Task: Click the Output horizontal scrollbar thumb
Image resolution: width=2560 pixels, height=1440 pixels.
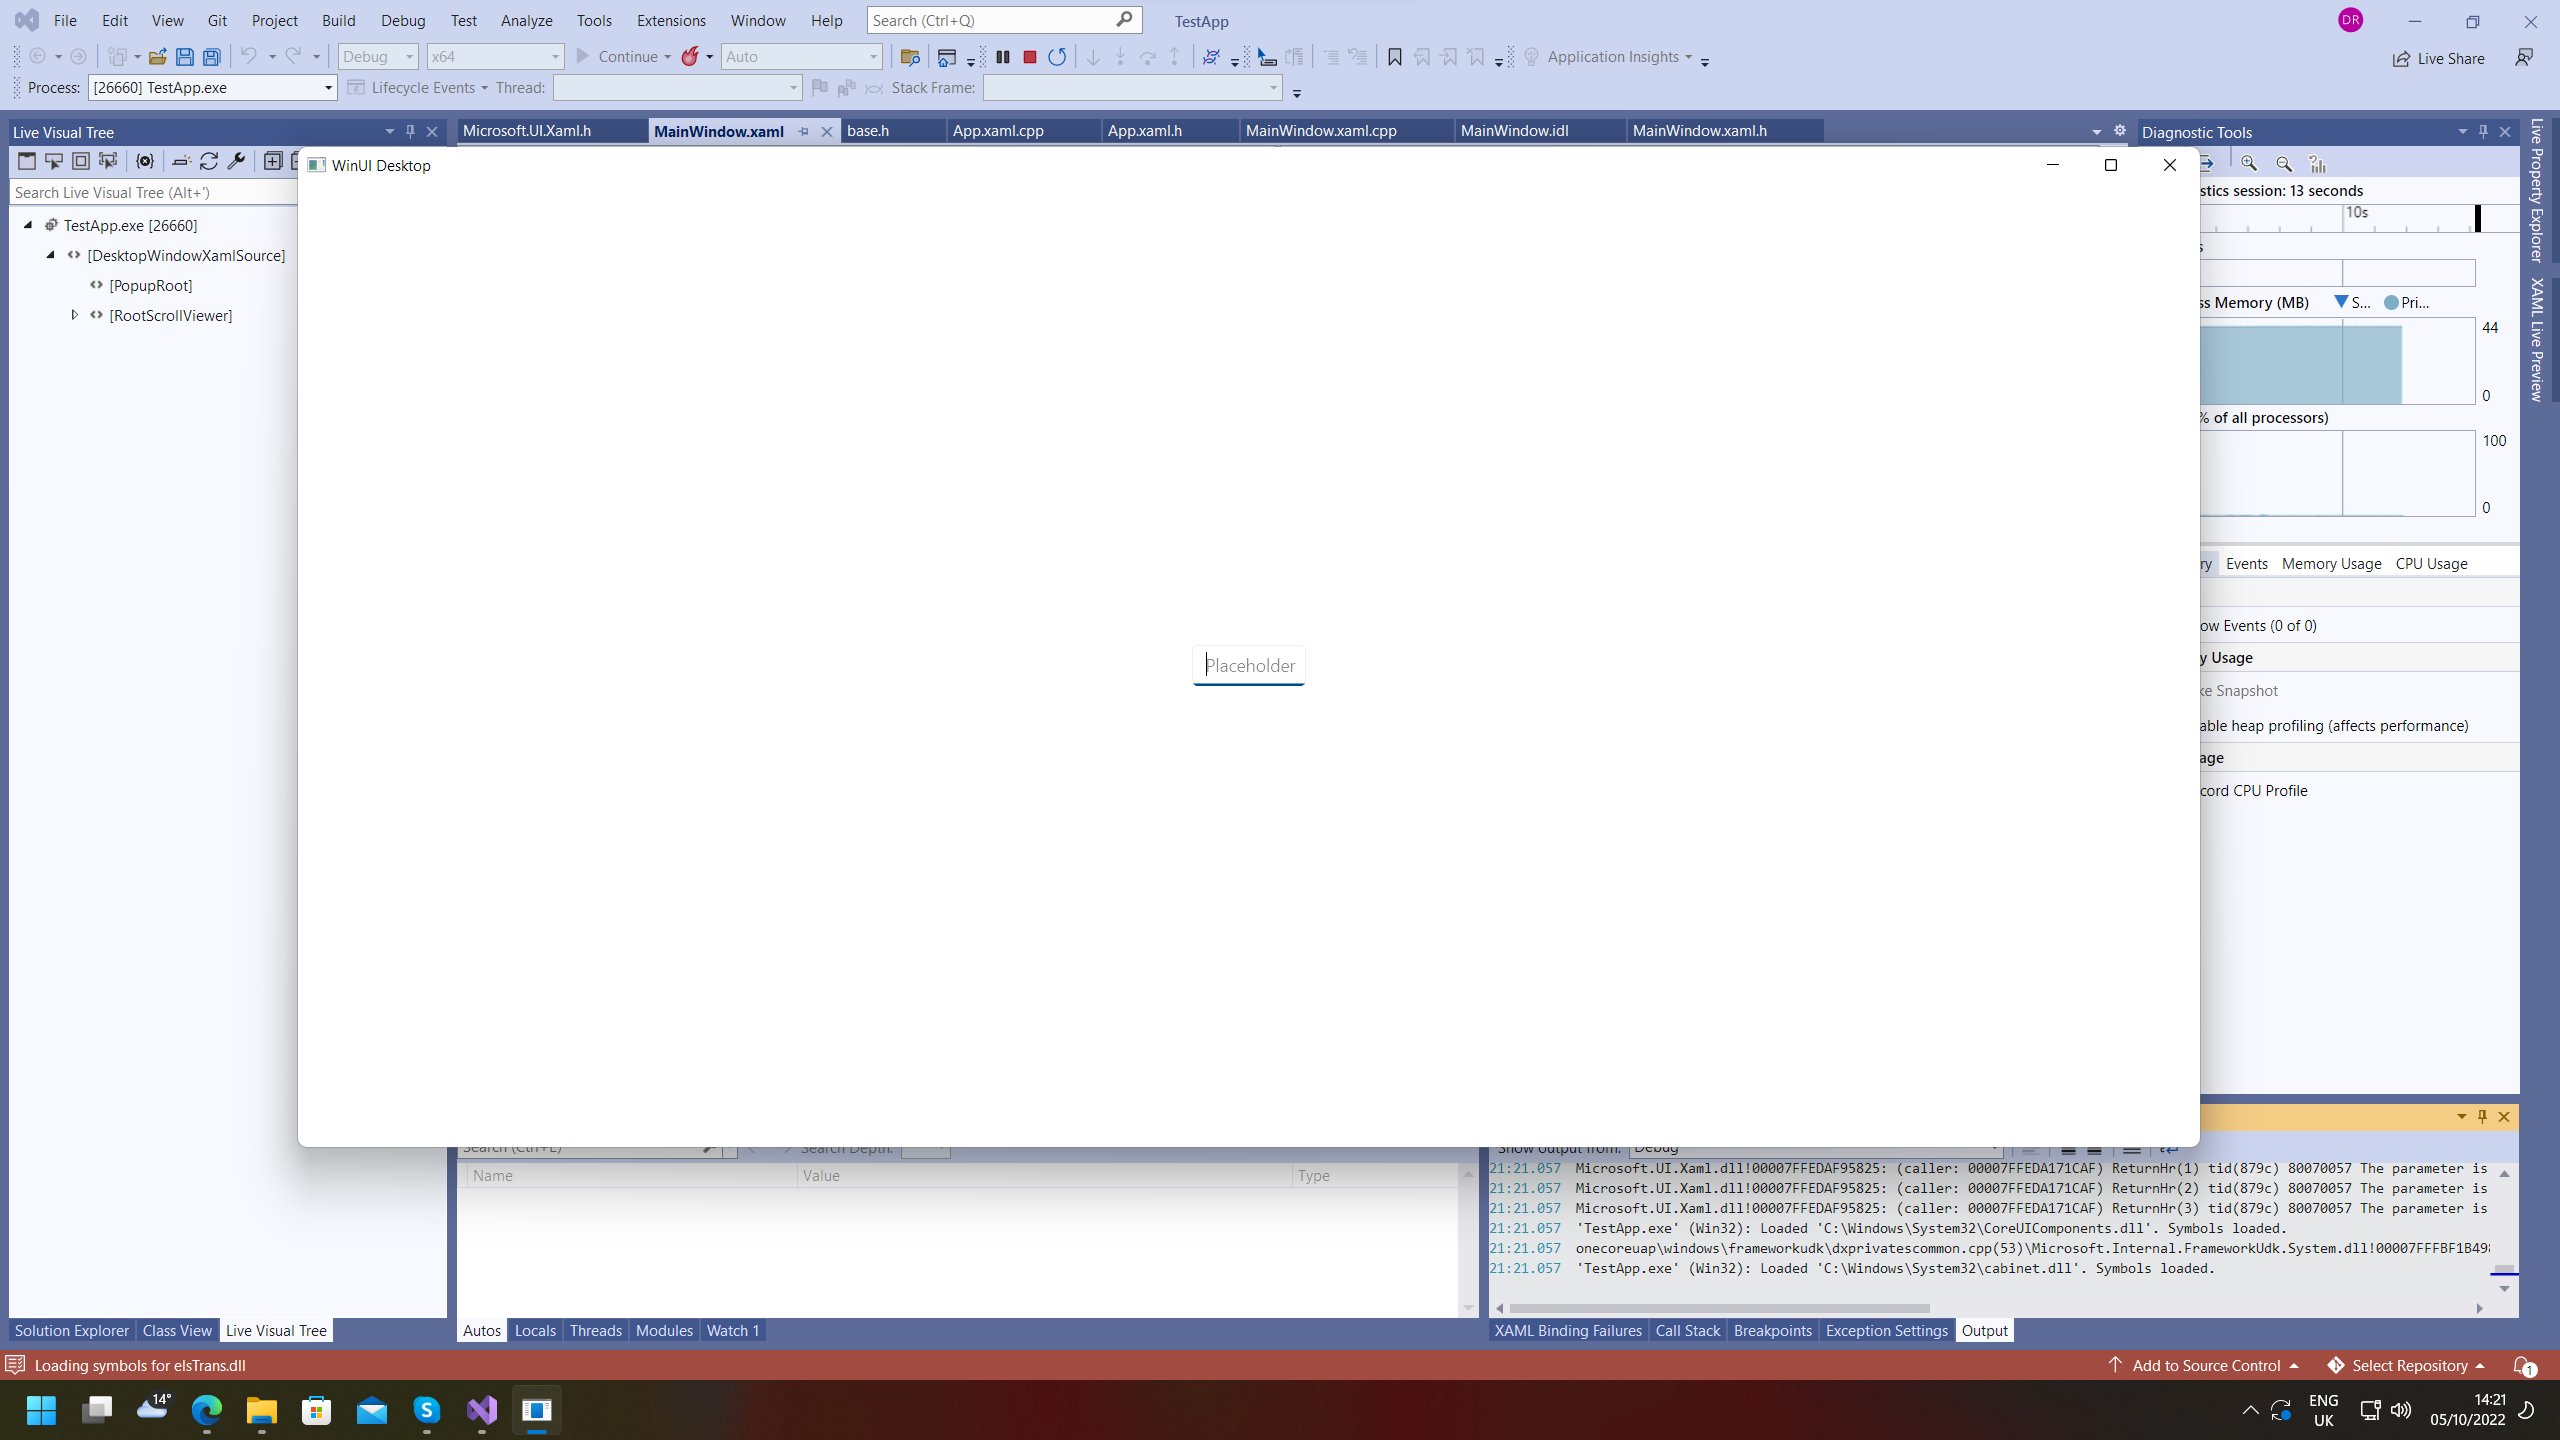Action: [x=1719, y=1308]
